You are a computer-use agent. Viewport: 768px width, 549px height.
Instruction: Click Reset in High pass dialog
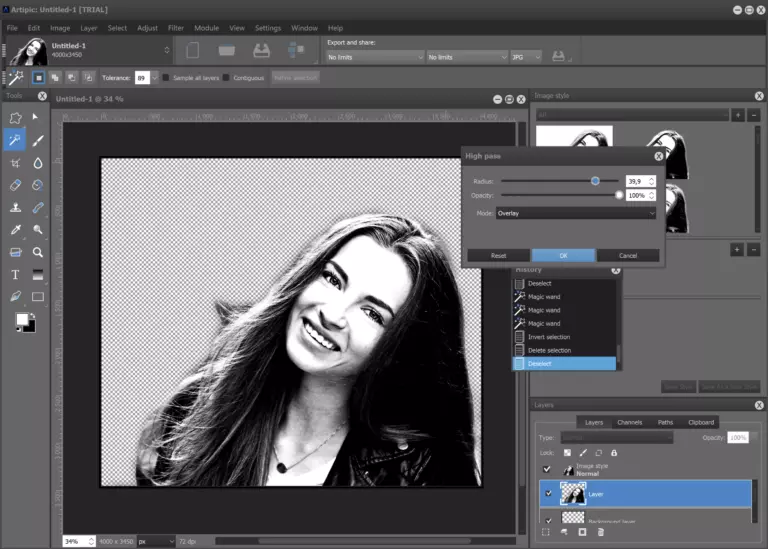tap(498, 255)
